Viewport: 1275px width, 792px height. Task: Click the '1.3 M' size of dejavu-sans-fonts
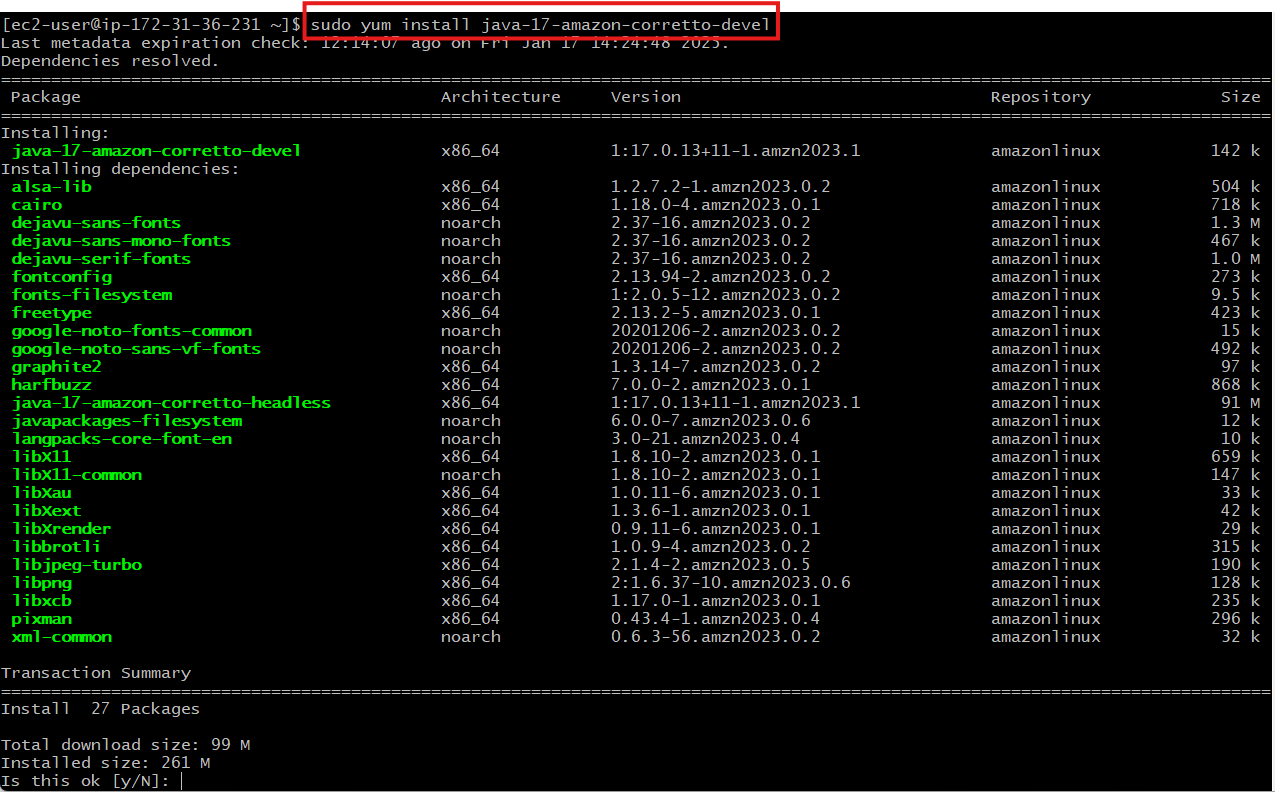pyautogui.click(x=1236, y=223)
